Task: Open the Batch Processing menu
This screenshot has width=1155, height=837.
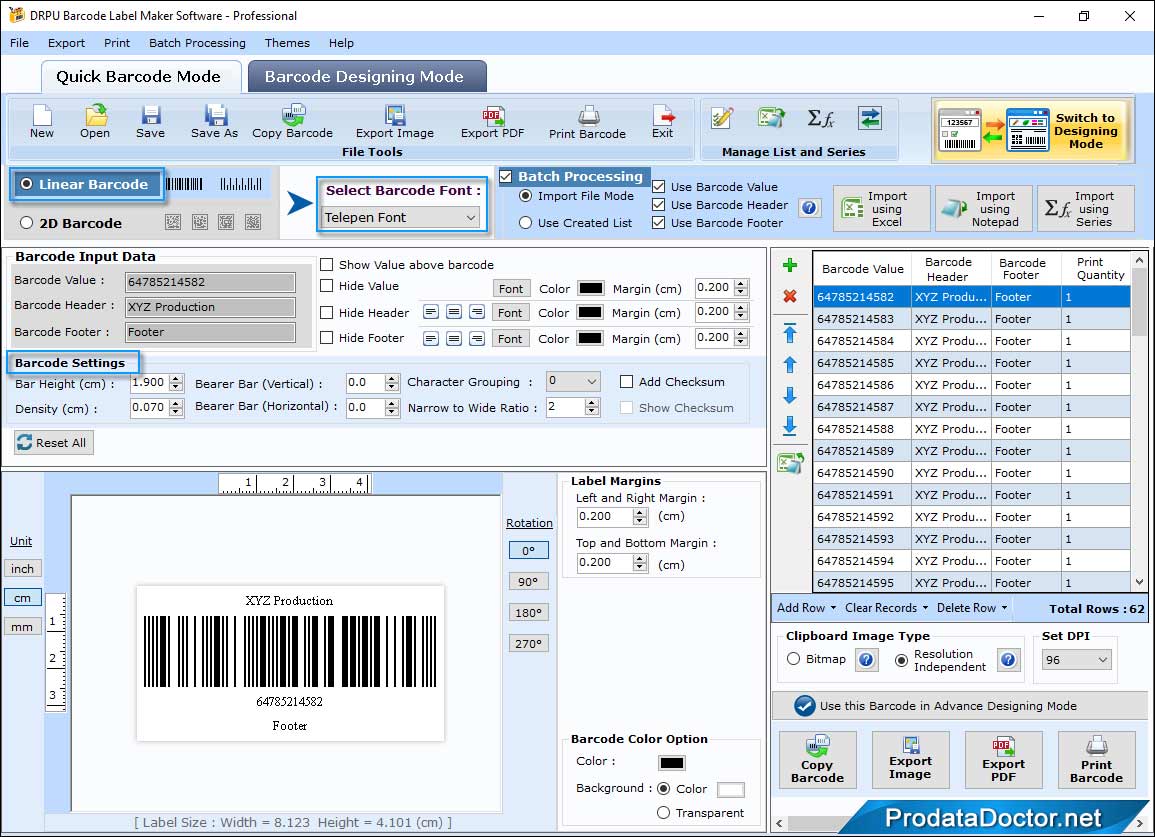Action: coord(197,43)
